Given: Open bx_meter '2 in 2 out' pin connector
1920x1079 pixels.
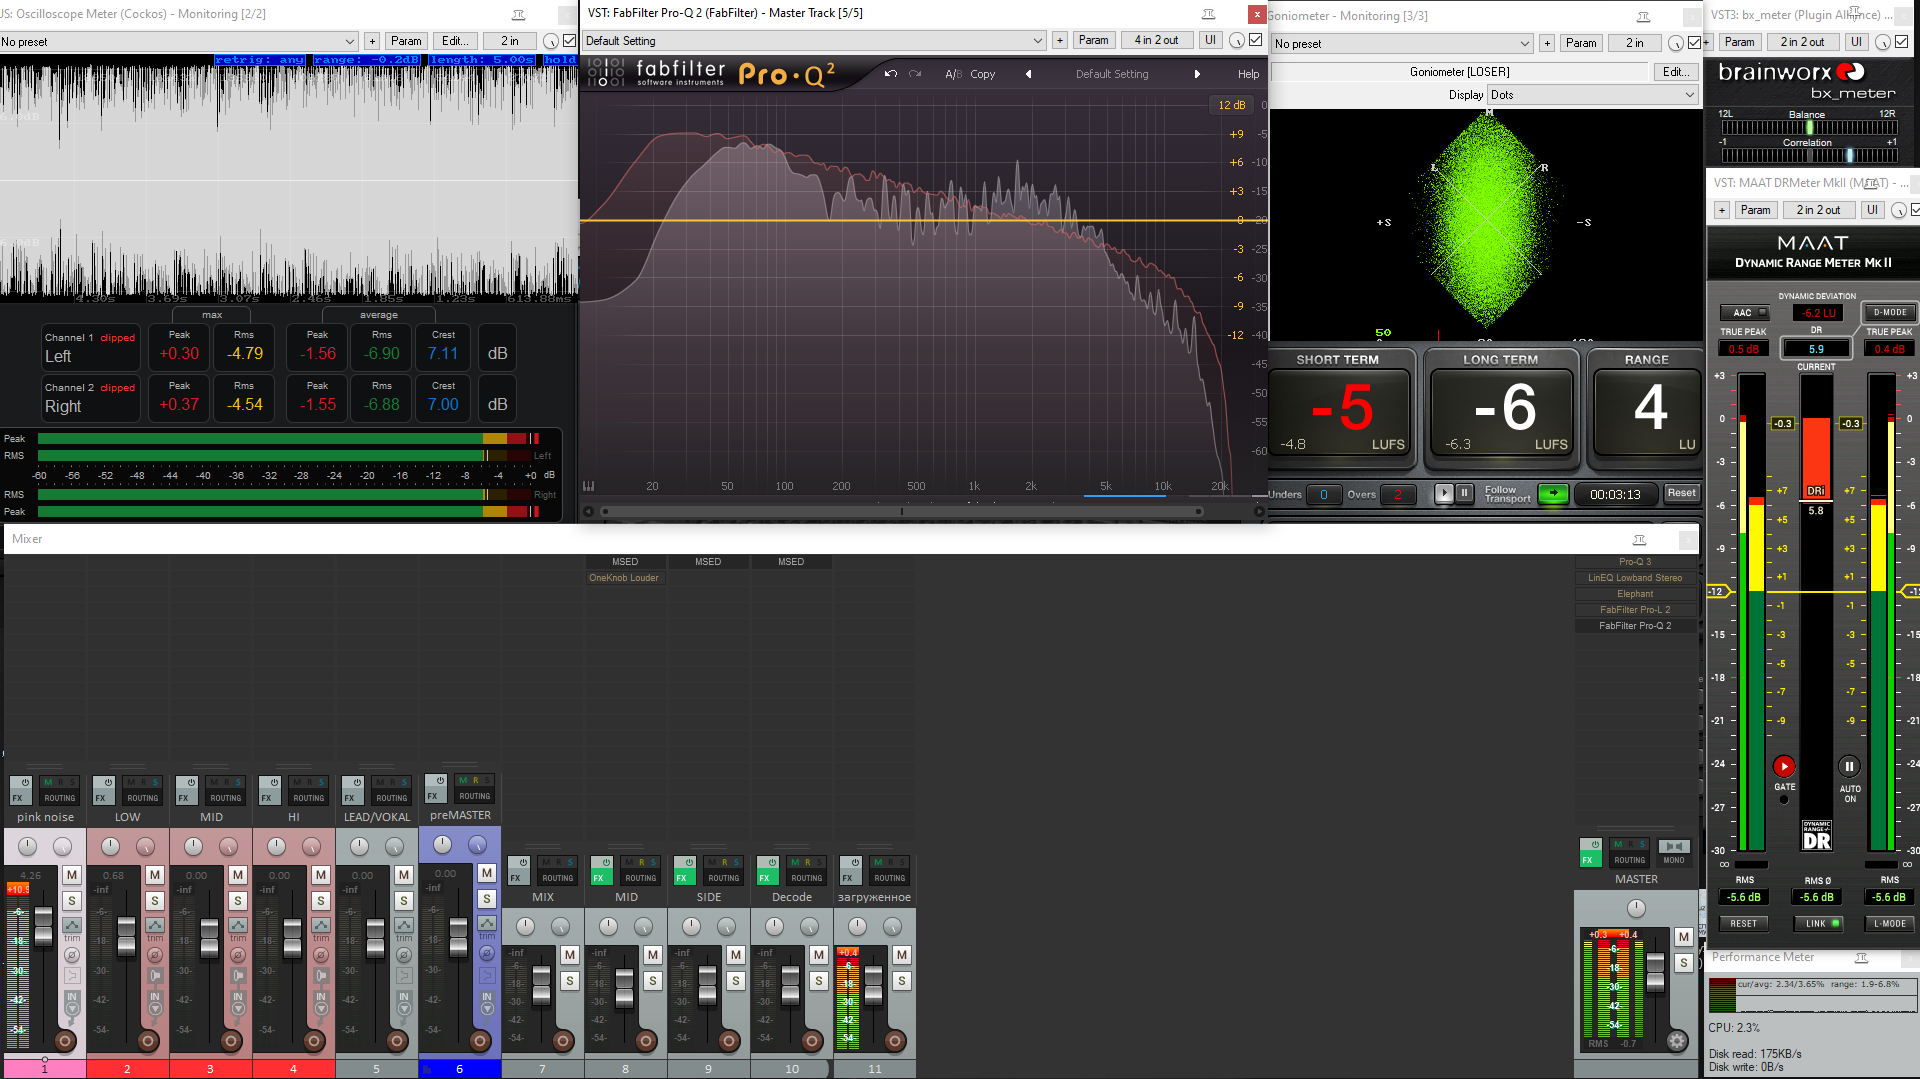Looking at the screenshot, I should point(1802,42).
